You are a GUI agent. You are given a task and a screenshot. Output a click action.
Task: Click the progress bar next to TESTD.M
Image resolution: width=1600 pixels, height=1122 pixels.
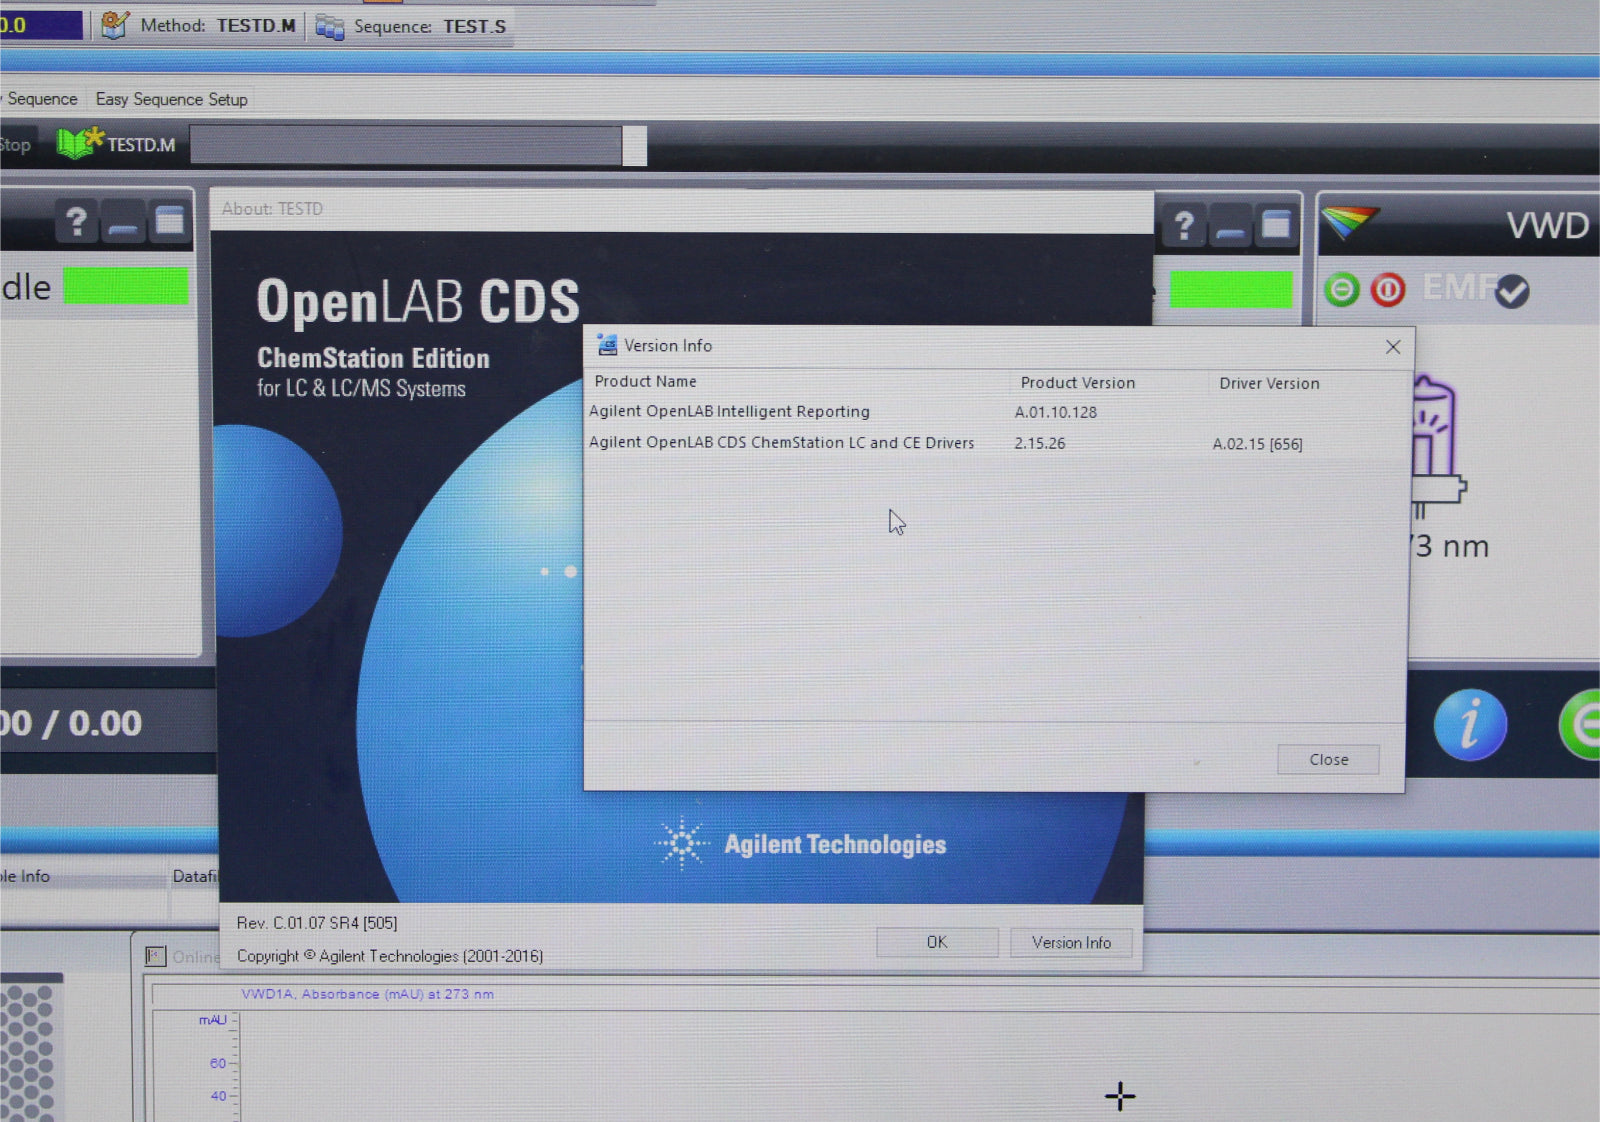pos(418,146)
